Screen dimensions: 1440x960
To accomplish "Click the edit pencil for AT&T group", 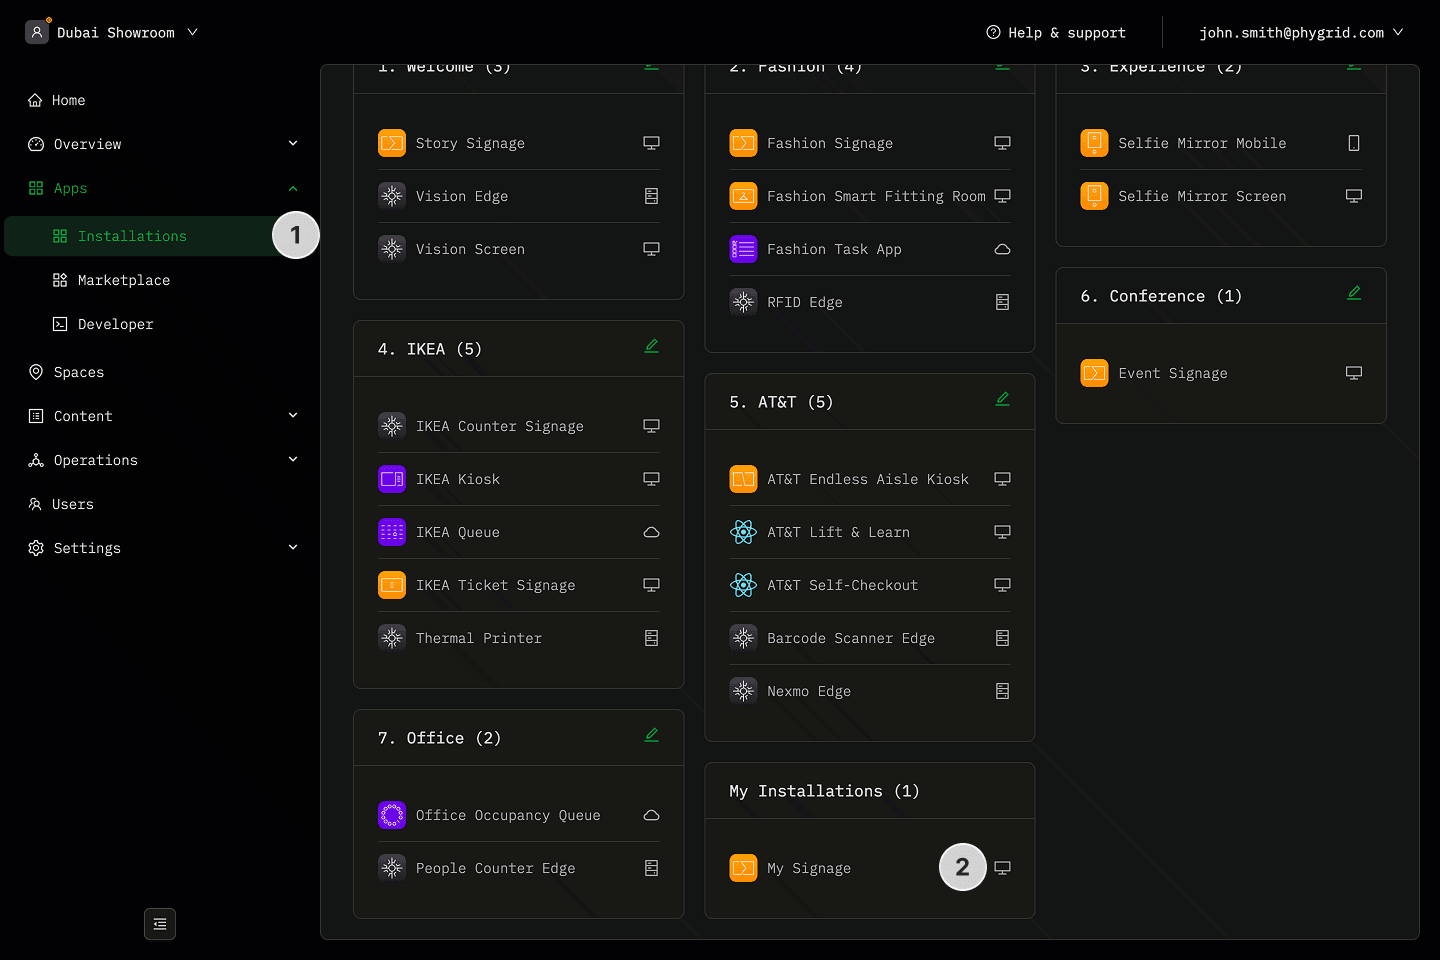I will point(1002,399).
